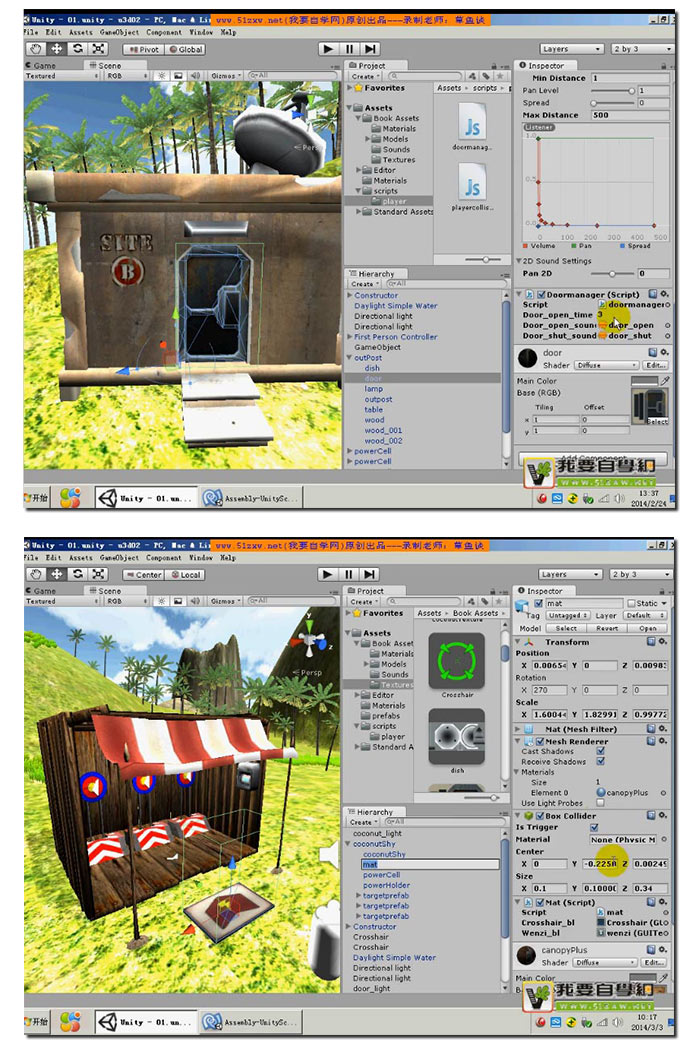Click the Play button in the upper screenshot

[x=328, y=49]
